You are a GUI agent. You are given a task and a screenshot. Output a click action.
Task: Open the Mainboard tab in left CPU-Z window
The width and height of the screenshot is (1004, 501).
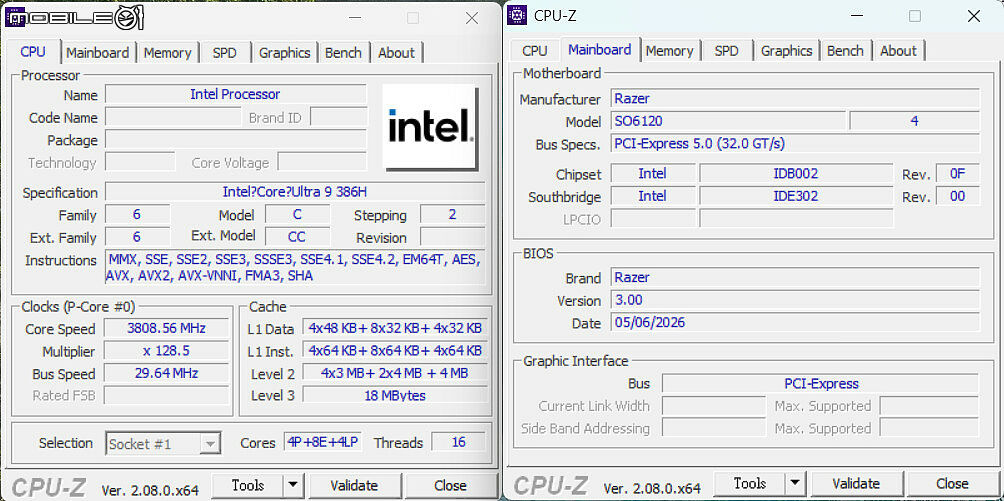click(97, 53)
